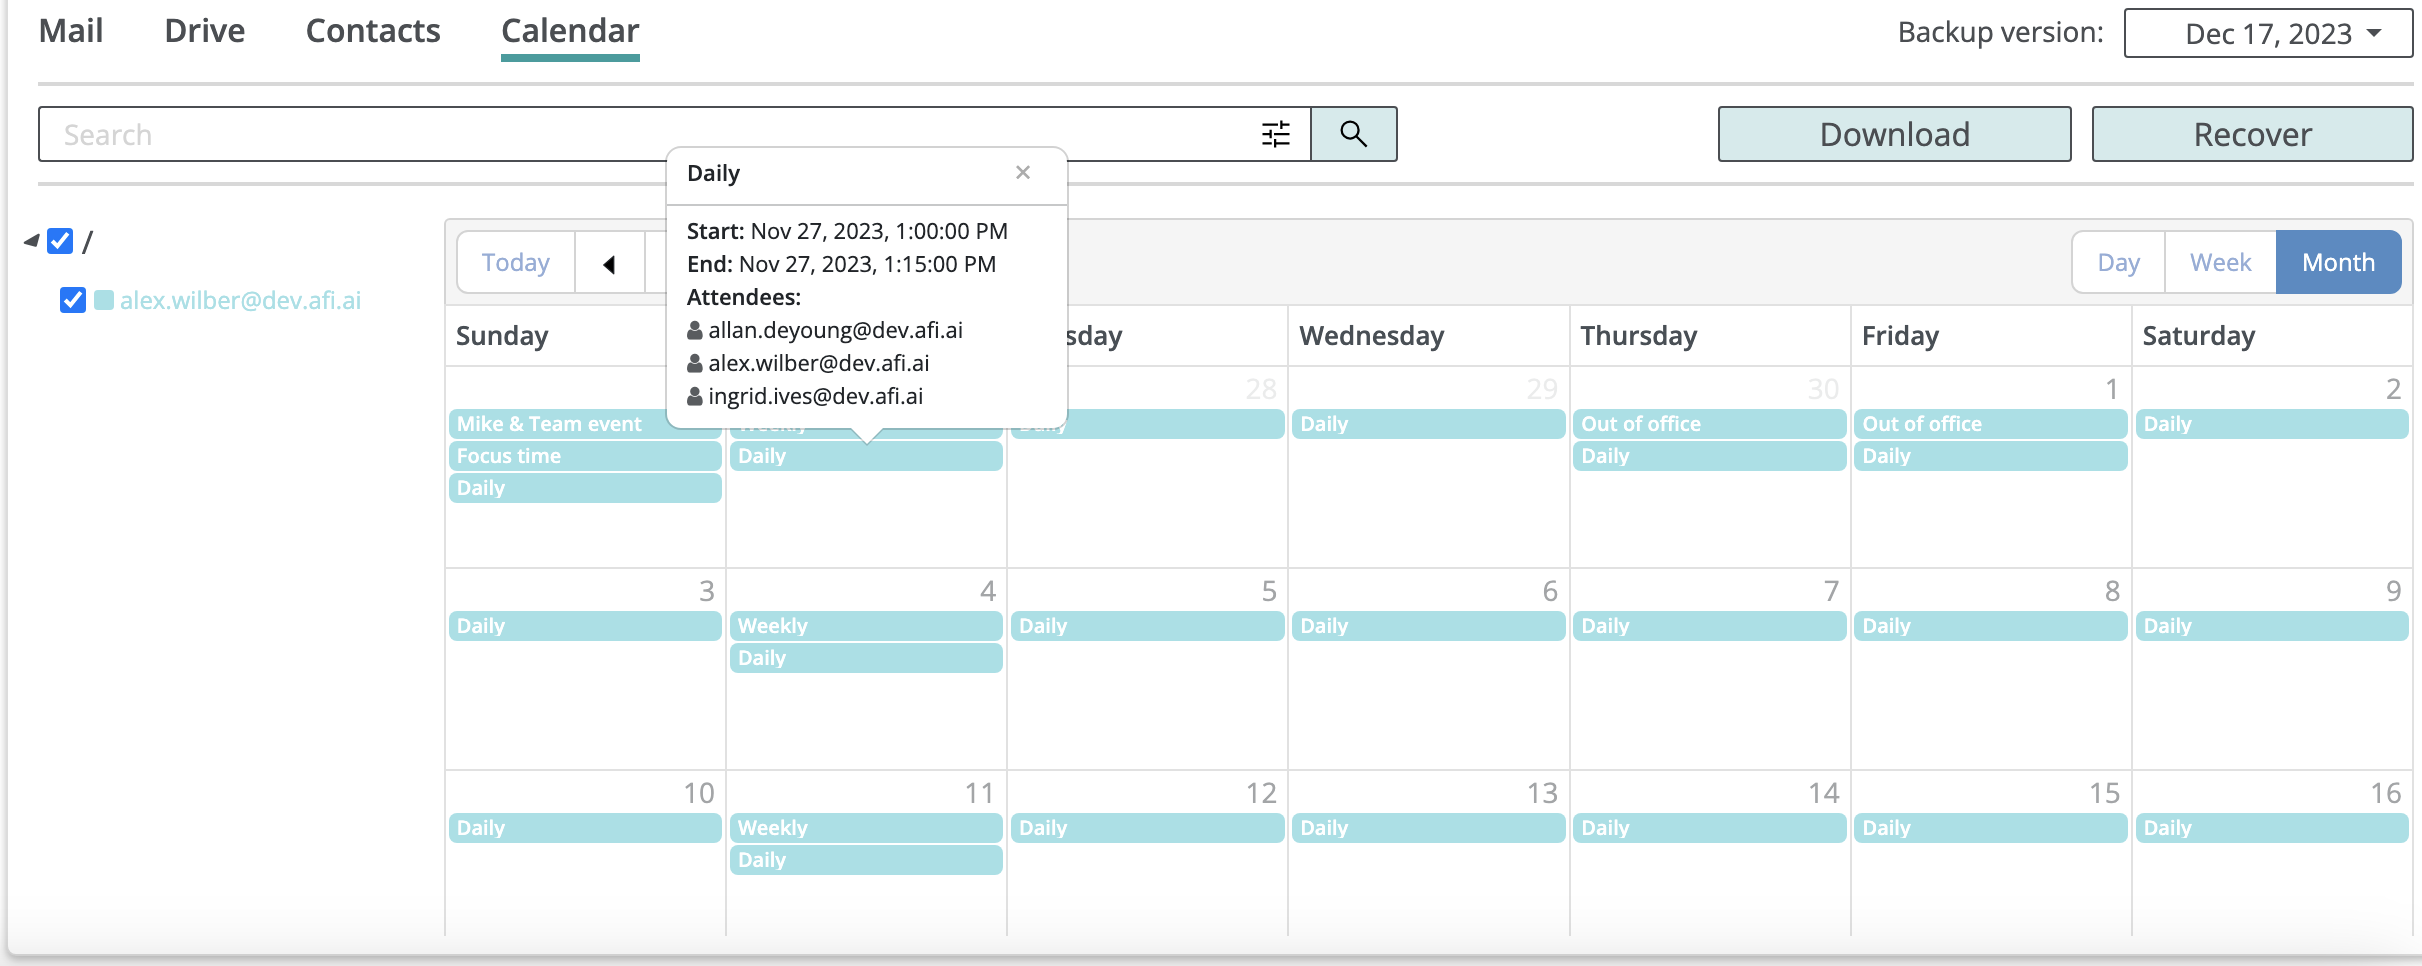Open the Drive tab
This screenshot has height=966, width=2422.
(205, 31)
